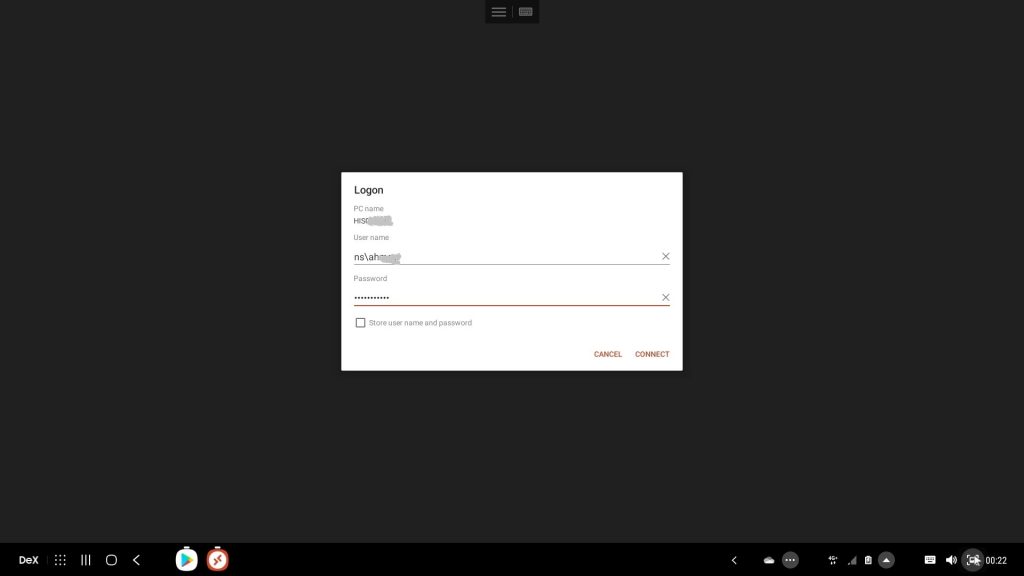Open the DeX menu
Viewport: 1024px width, 576px height.
pyautogui.click(x=28, y=560)
